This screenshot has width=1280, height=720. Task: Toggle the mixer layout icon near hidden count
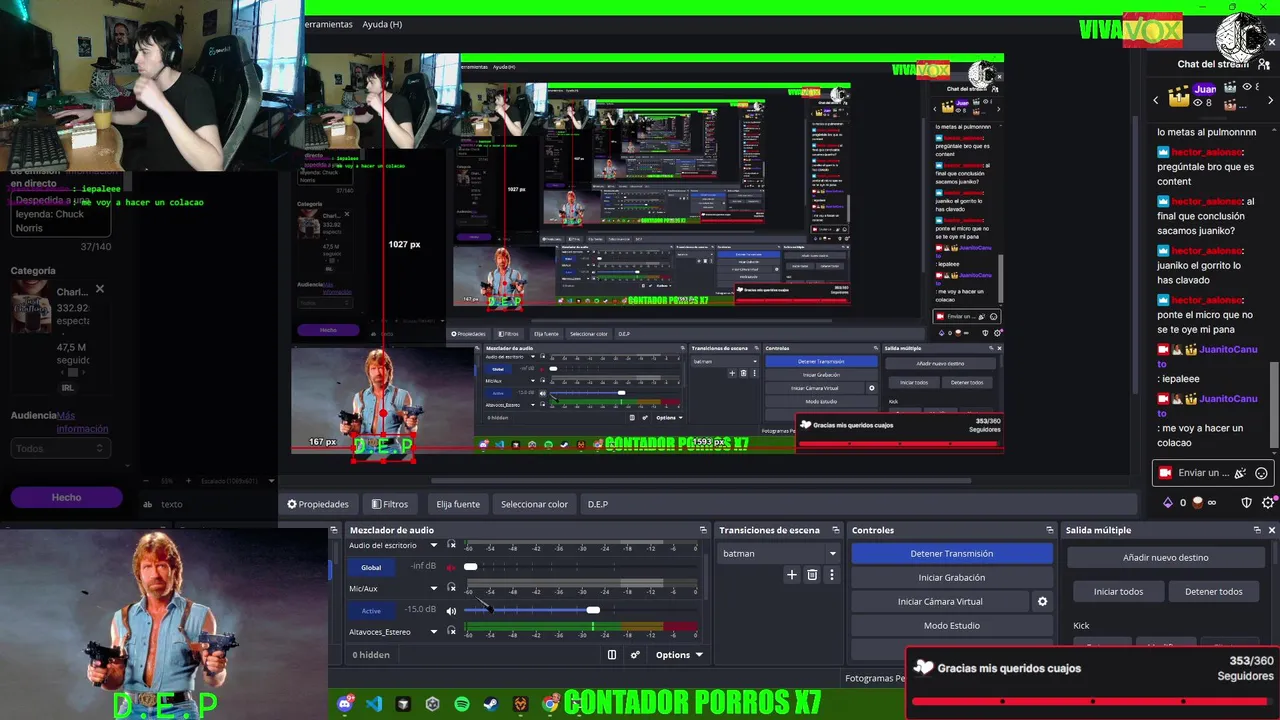[x=612, y=655]
